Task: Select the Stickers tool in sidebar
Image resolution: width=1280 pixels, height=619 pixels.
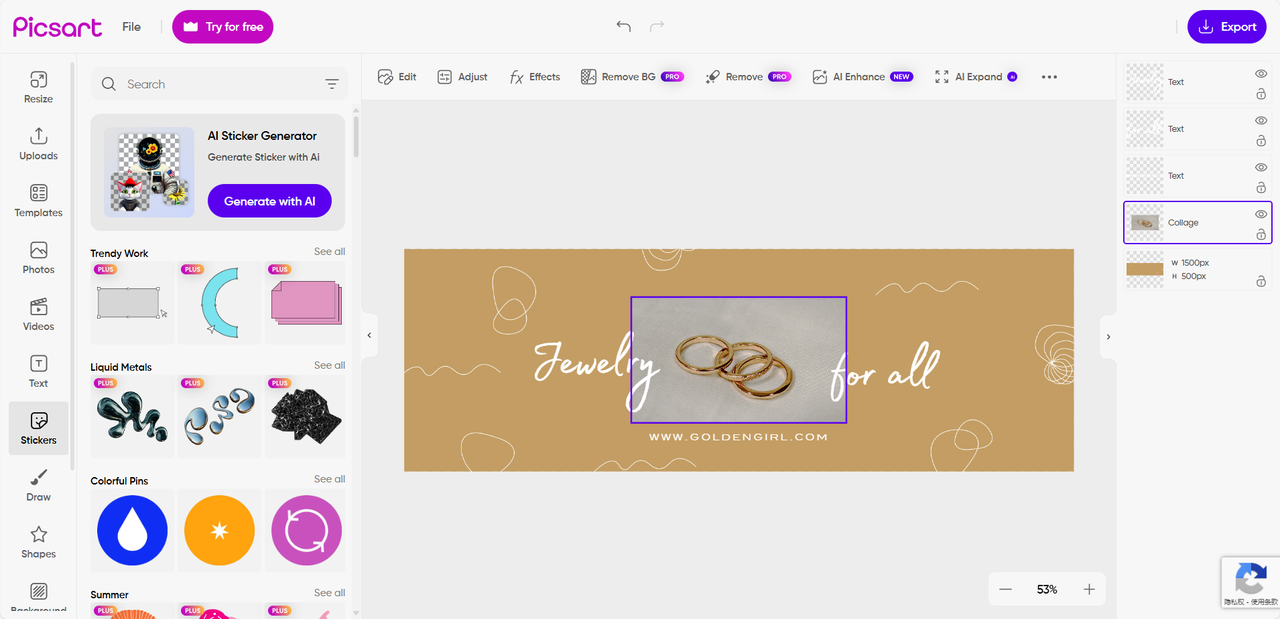Action: pos(38,429)
